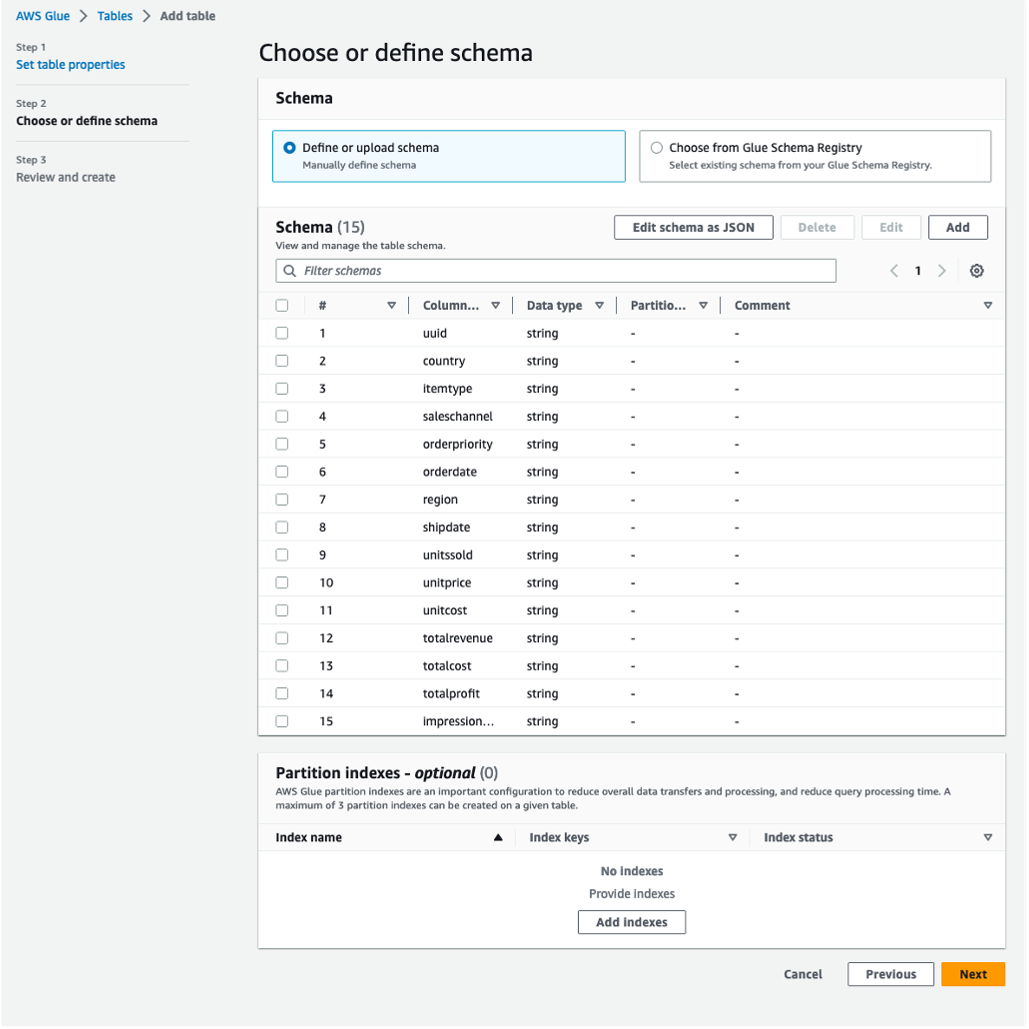Sort by Comment column arrow
The height and width of the screenshot is (1029, 1029).
(x=988, y=306)
